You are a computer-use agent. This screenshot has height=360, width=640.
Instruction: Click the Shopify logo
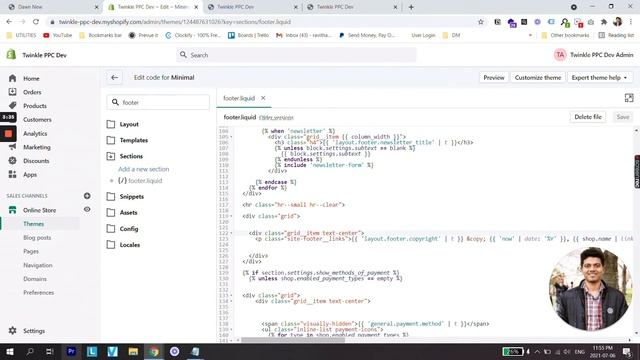click(x=11, y=54)
